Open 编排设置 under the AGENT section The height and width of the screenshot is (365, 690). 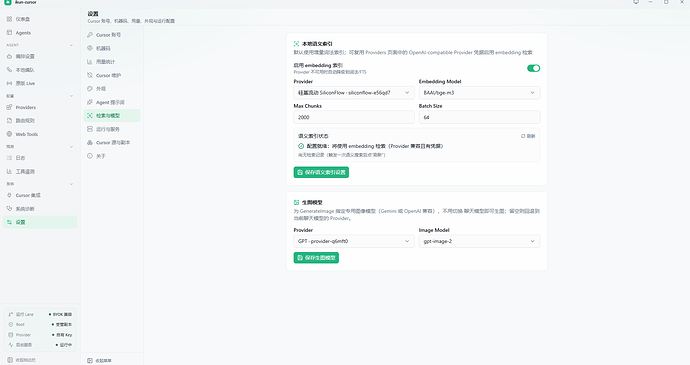[x=40, y=56]
